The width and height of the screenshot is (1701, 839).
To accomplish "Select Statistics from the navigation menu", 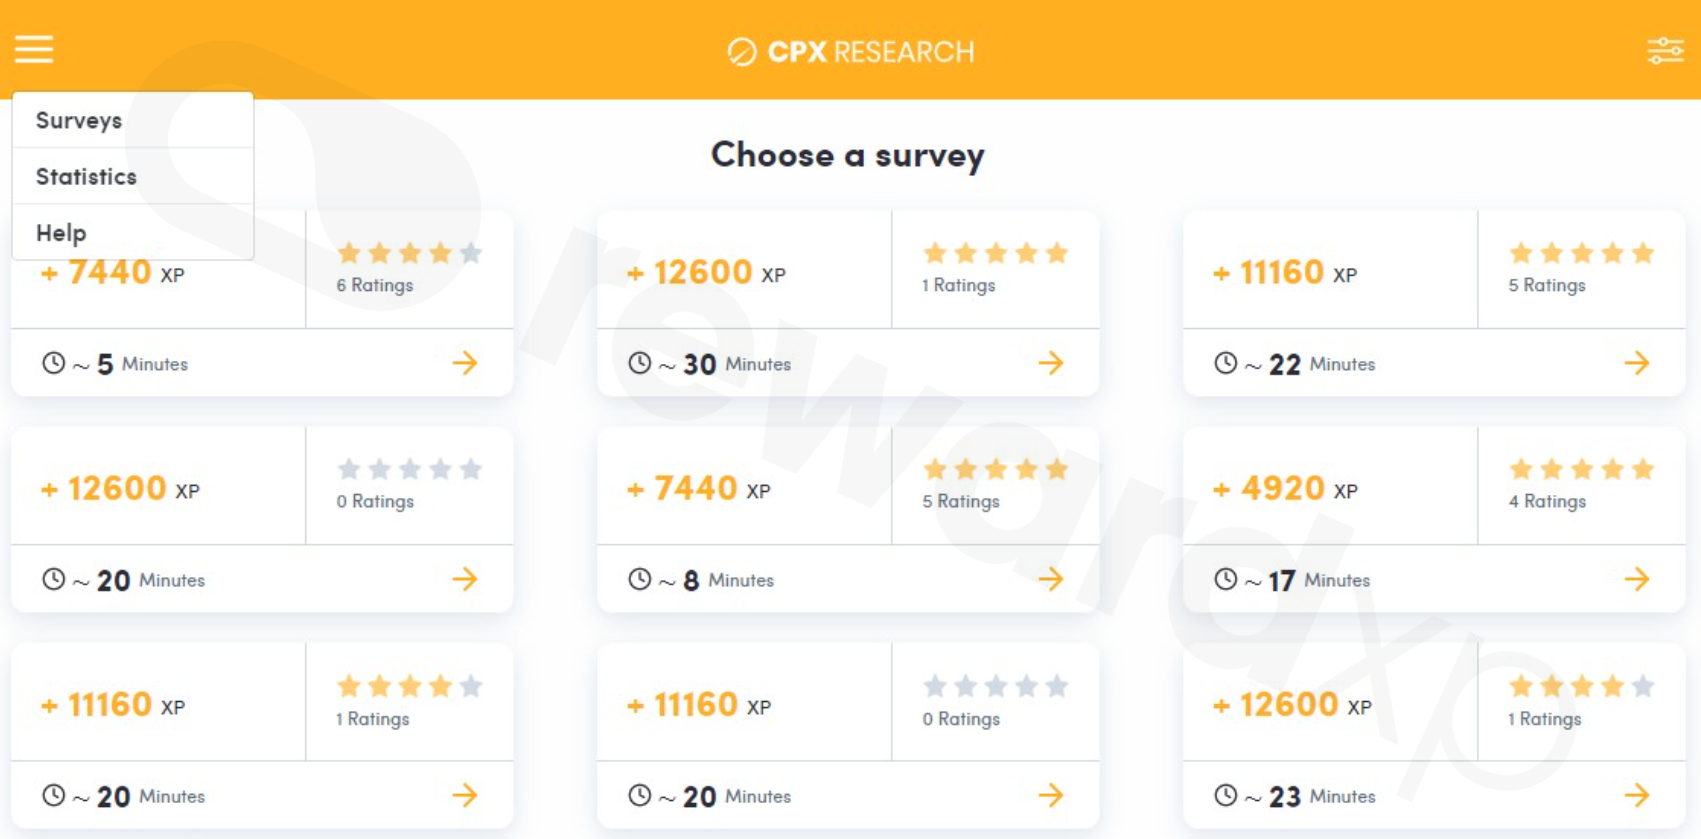I will coord(86,176).
